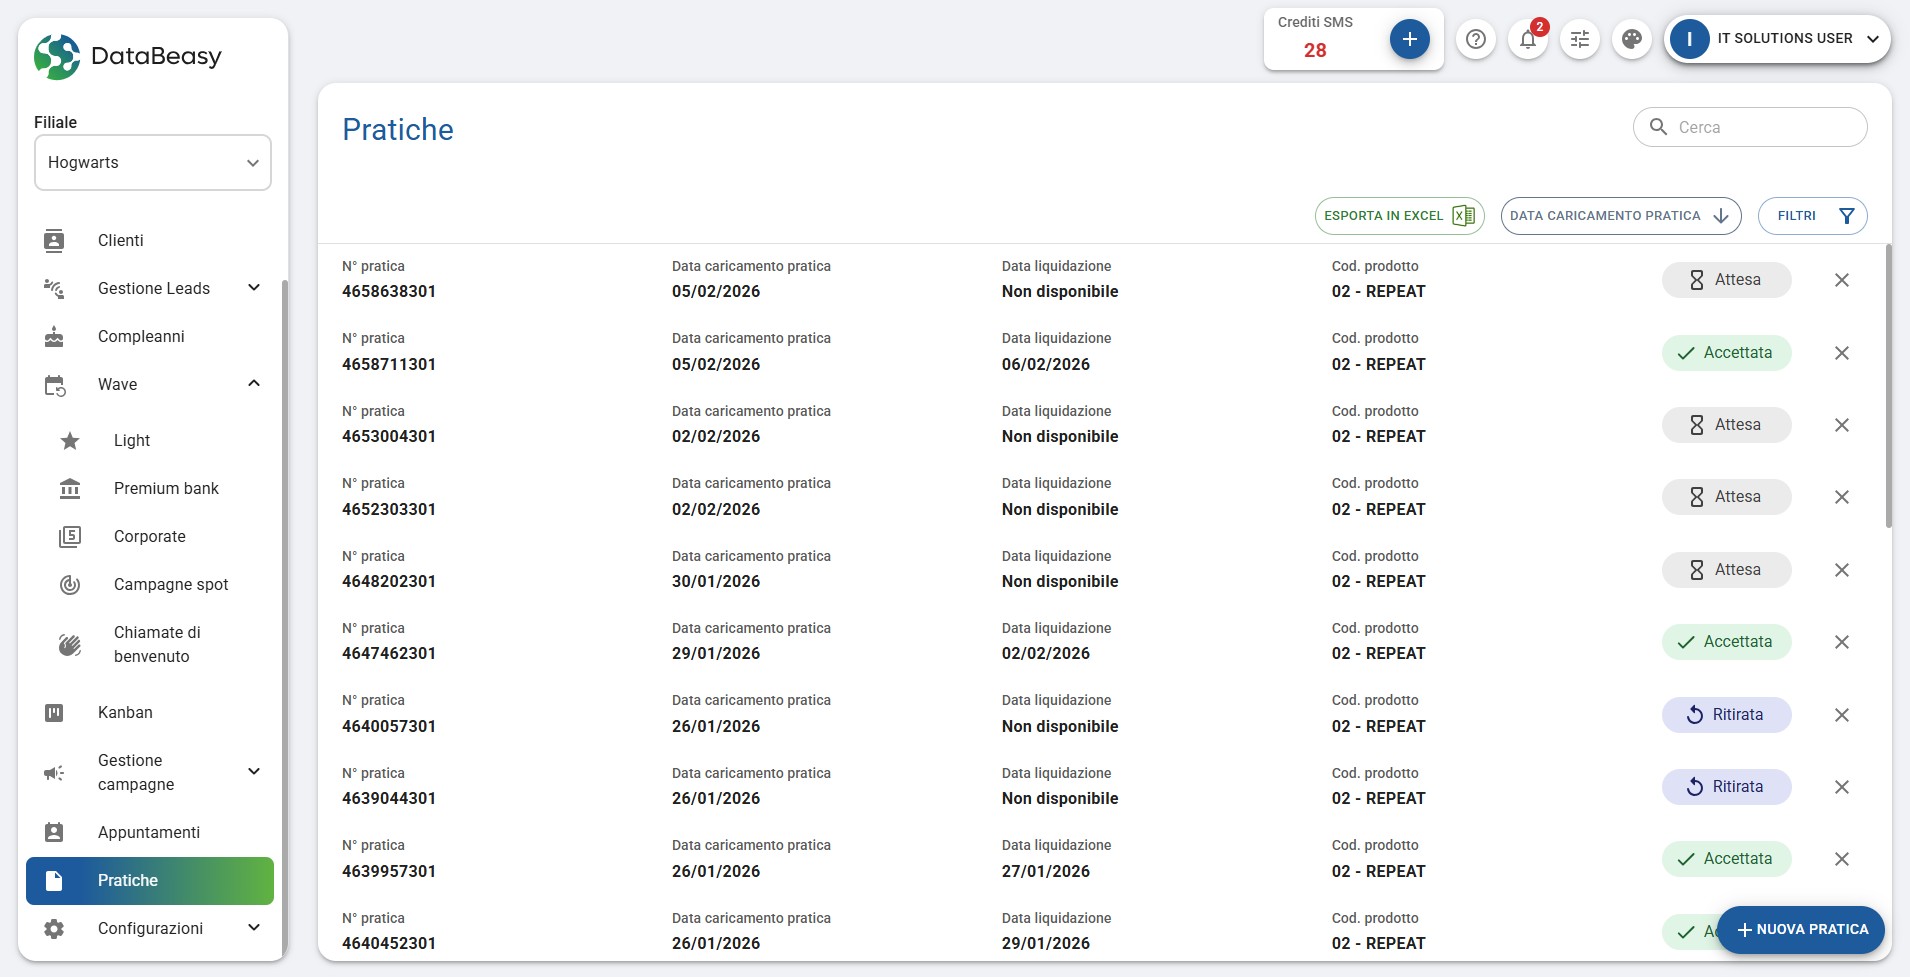The height and width of the screenshot is (977, 1910).
Task: Open the notifications bell icon
Action: pos(1527,39)
